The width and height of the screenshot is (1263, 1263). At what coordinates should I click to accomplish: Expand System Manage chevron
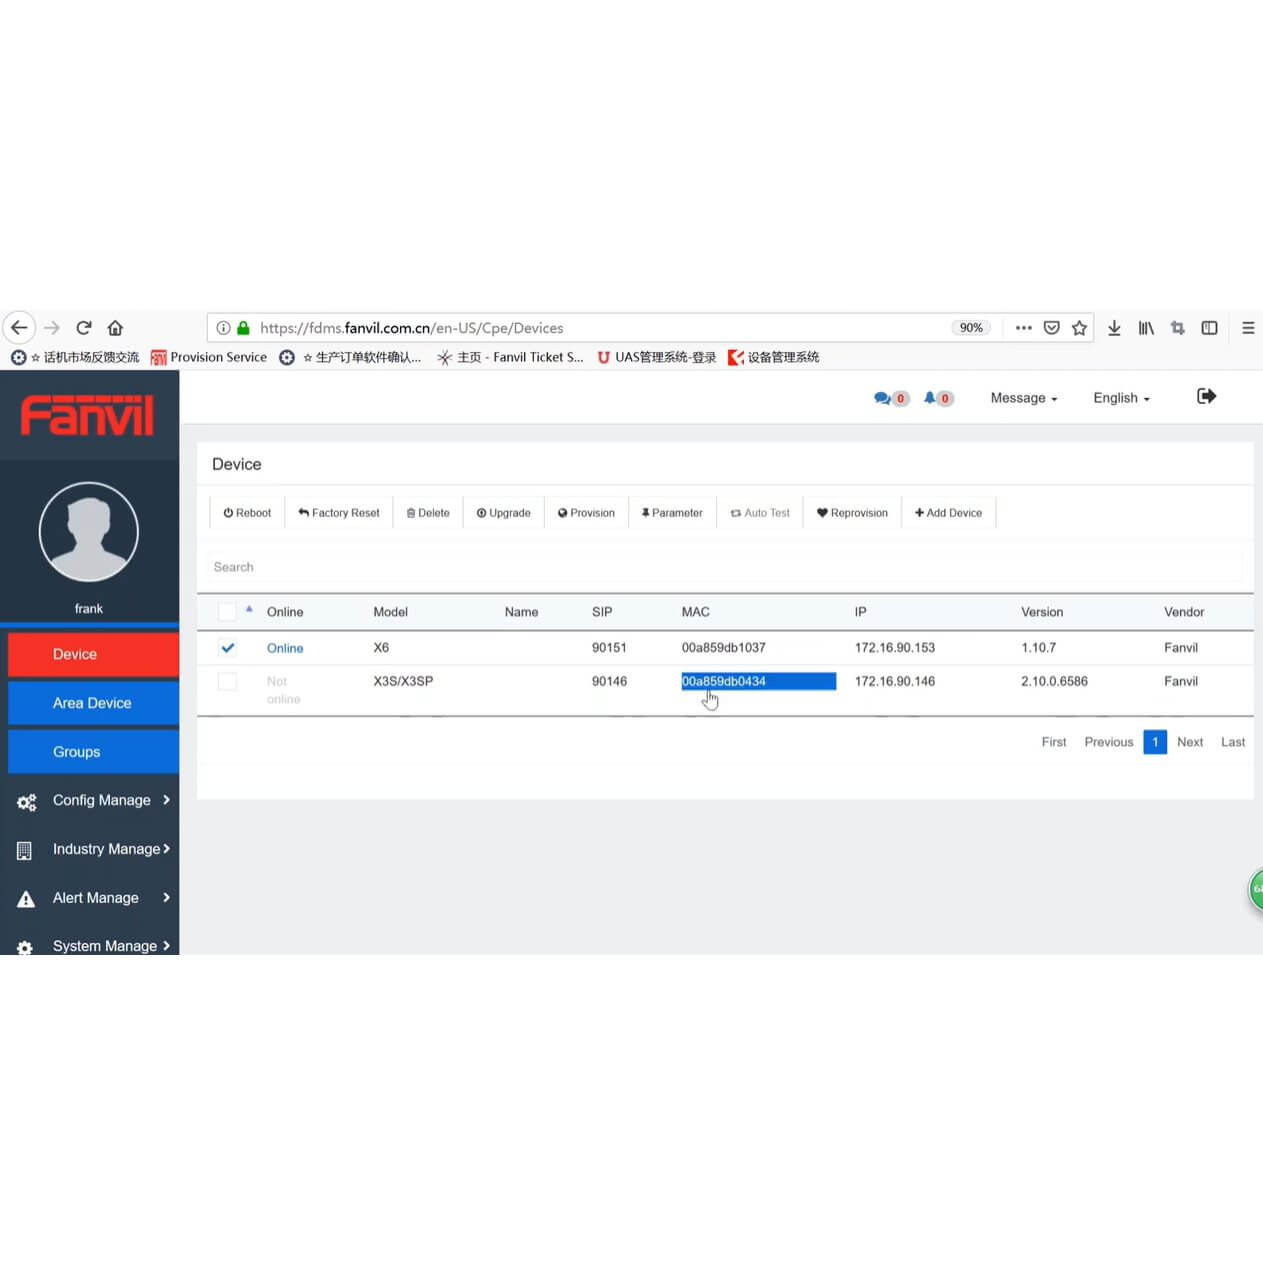(x=166, y=946)
